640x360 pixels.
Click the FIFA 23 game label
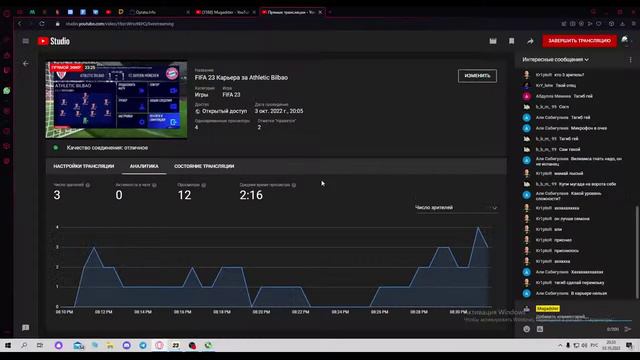click(x=231, y=95)
